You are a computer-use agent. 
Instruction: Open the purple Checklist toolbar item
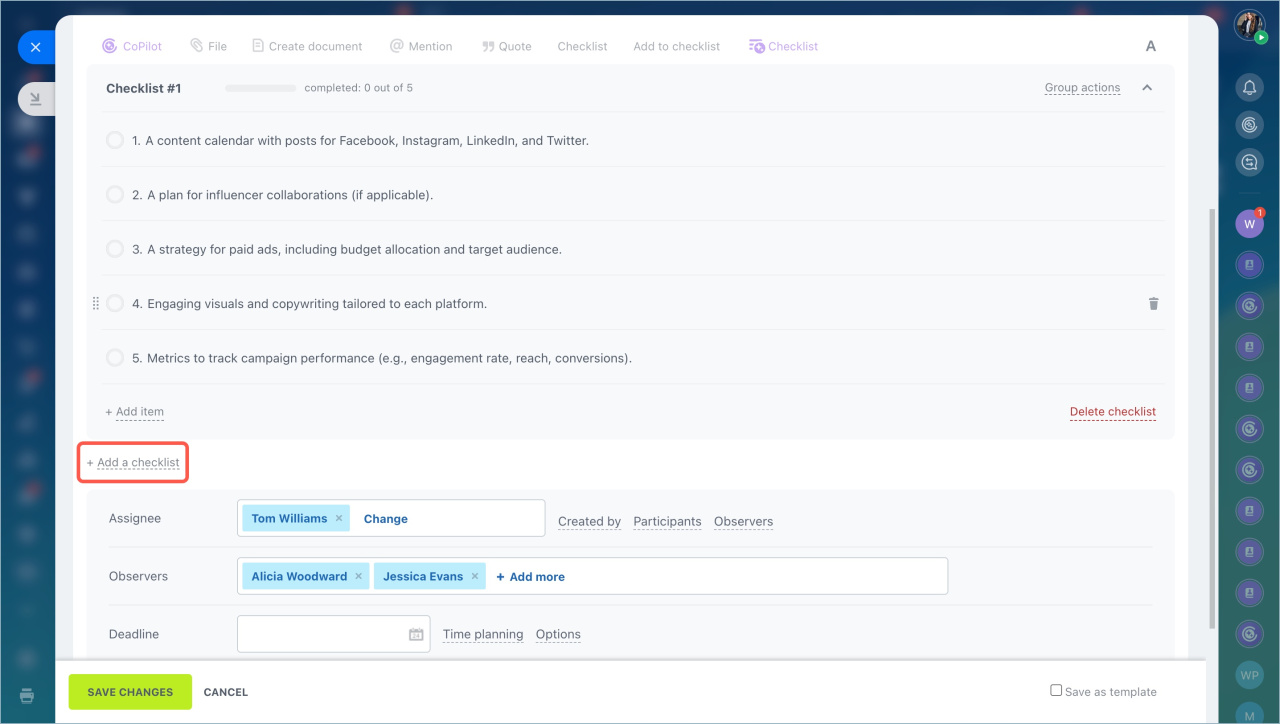[x=783, y=46]
